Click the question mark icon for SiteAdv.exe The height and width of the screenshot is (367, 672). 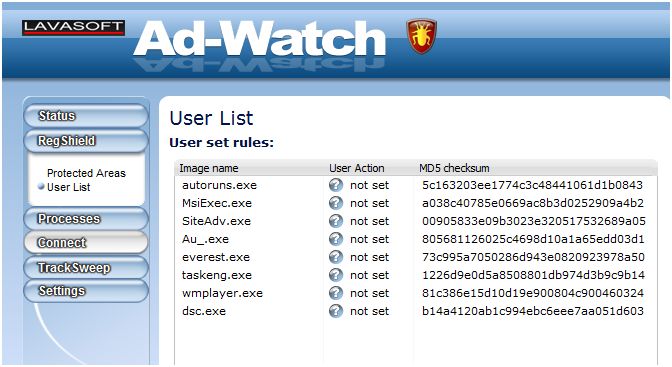click(x=336, y=221)
